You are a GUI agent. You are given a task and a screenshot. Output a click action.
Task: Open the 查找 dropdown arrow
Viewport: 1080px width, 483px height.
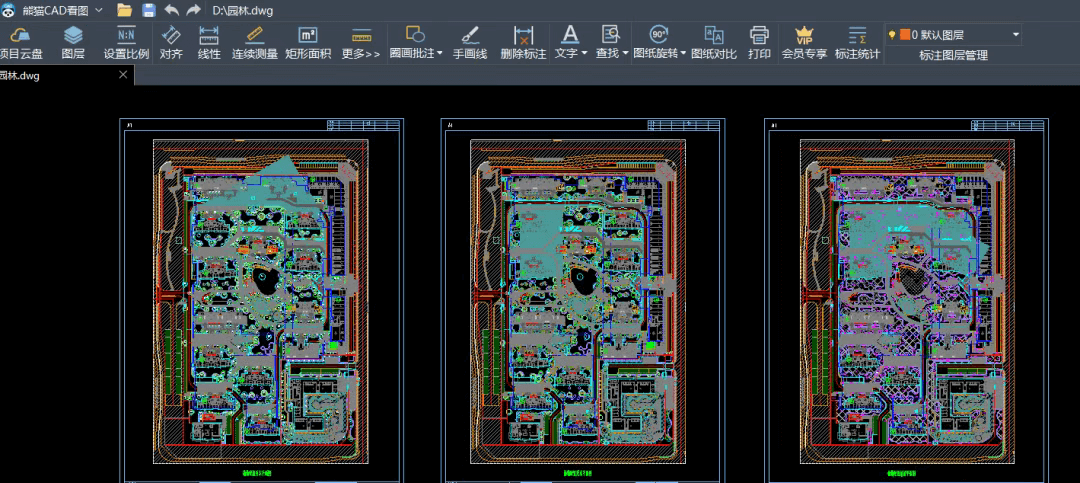pos(625,53)
